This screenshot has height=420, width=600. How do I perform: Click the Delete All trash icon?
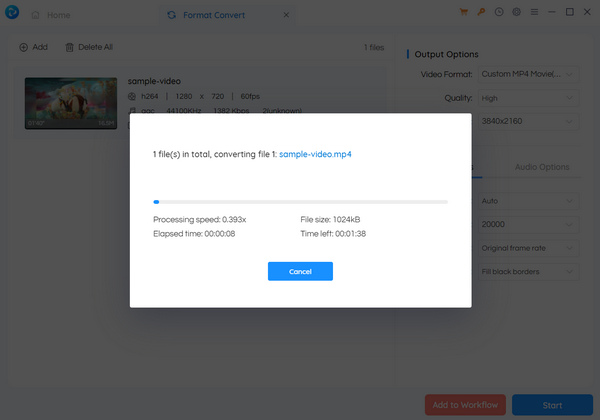click(x=69, y=47)
